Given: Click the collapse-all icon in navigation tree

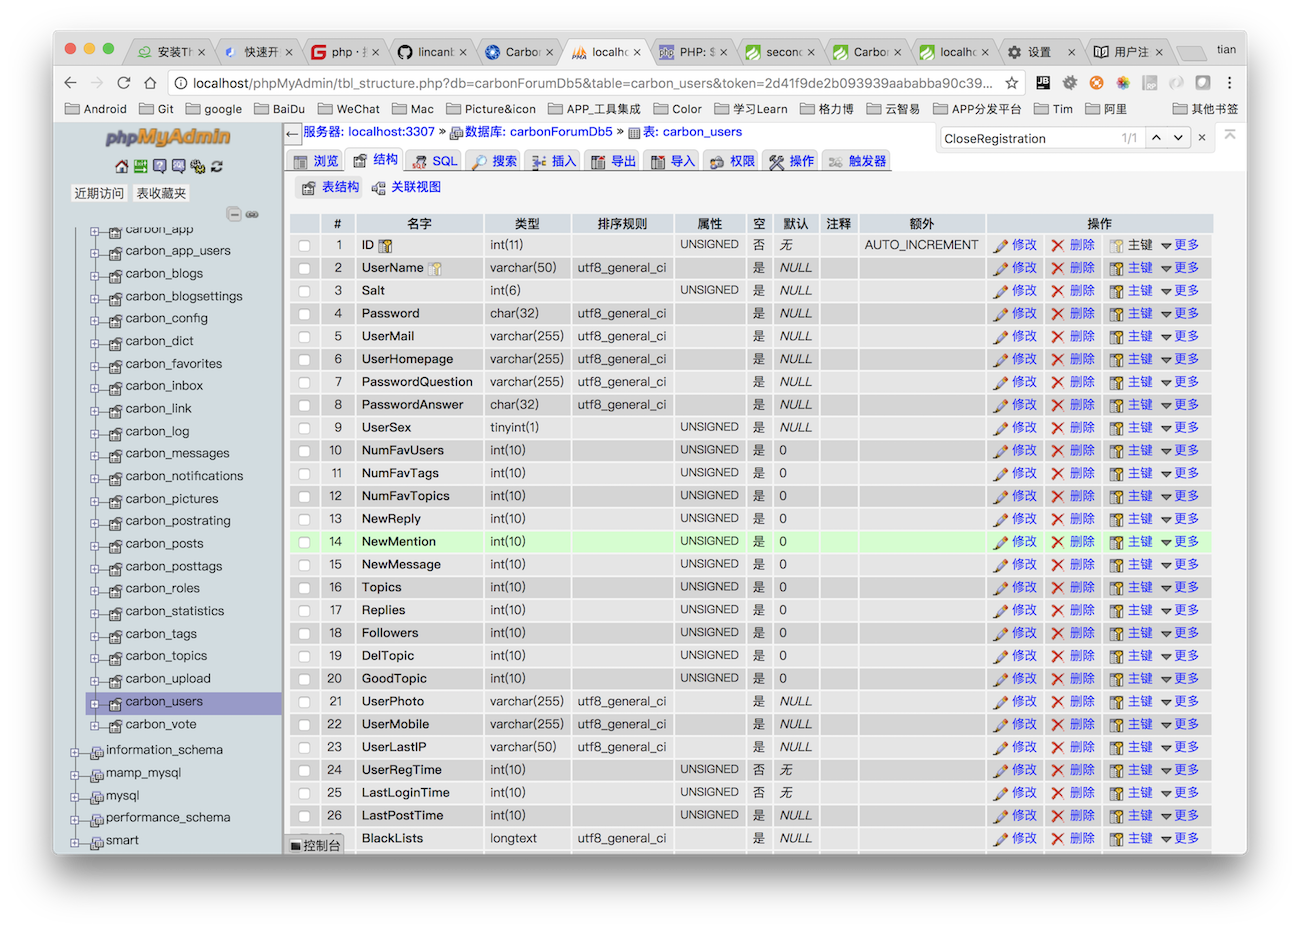Looking at the screenshot, I should click(x=234, y=214).
